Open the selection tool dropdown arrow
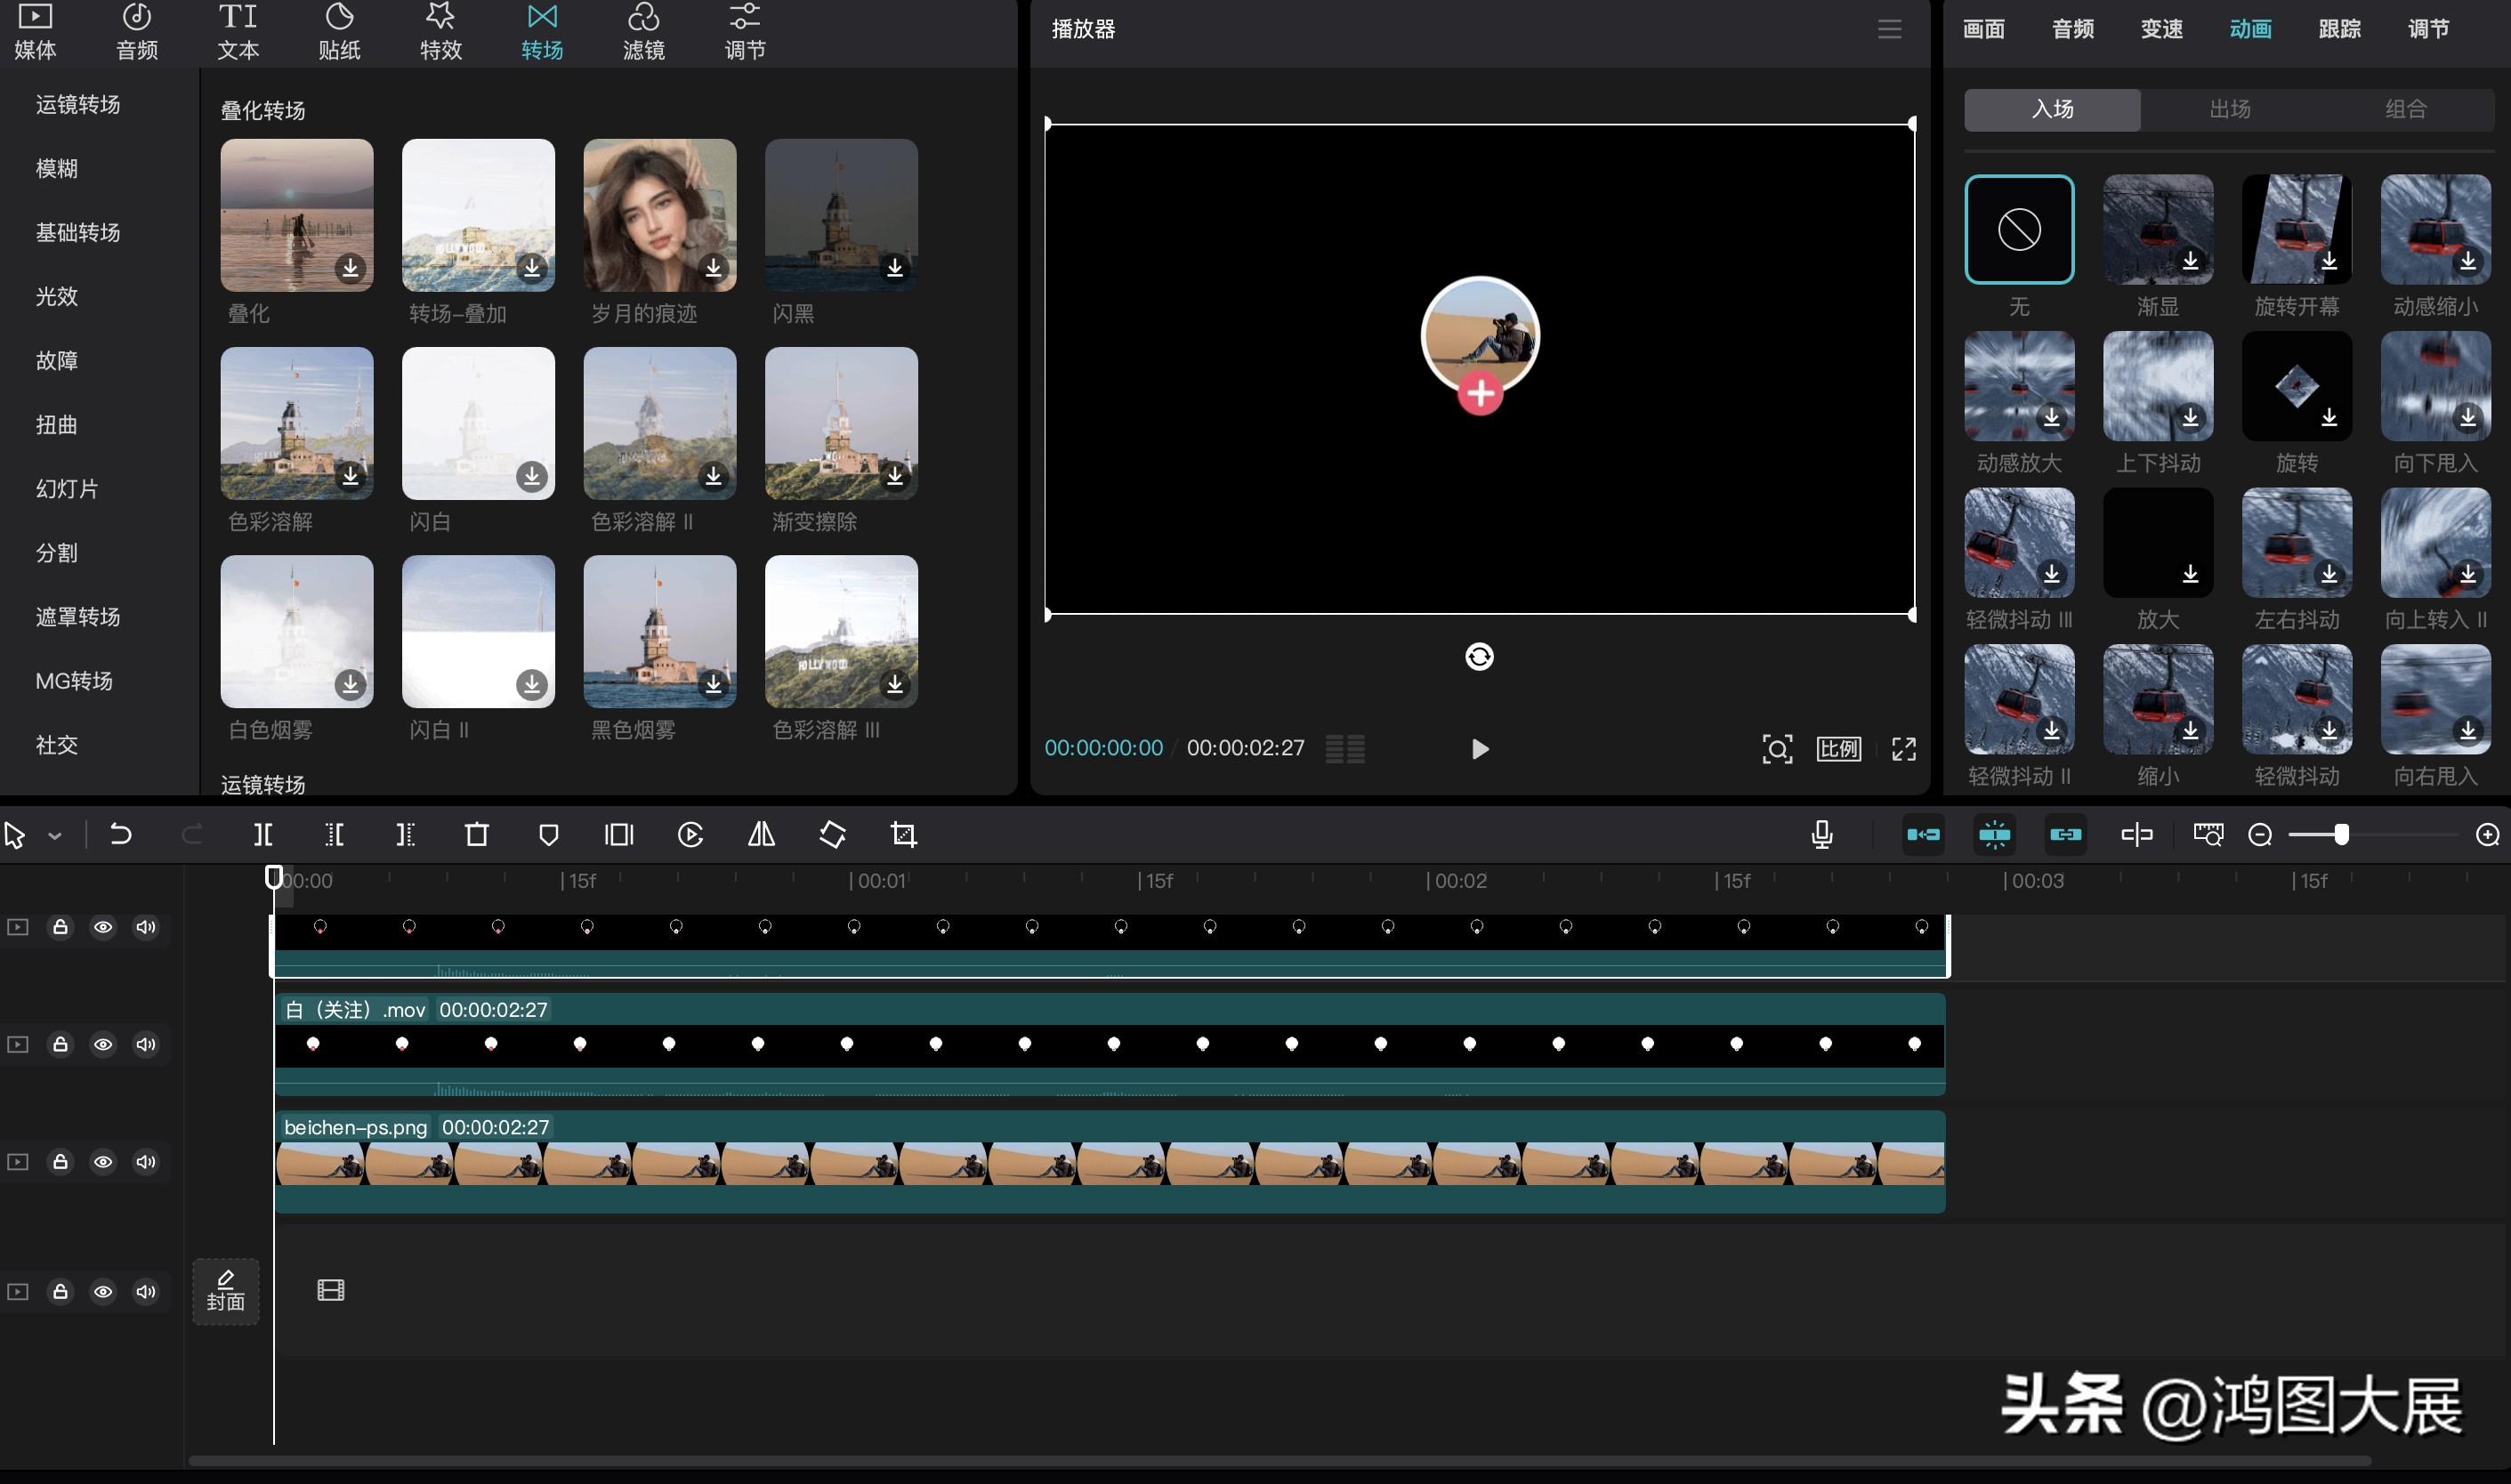 [55, 836]
